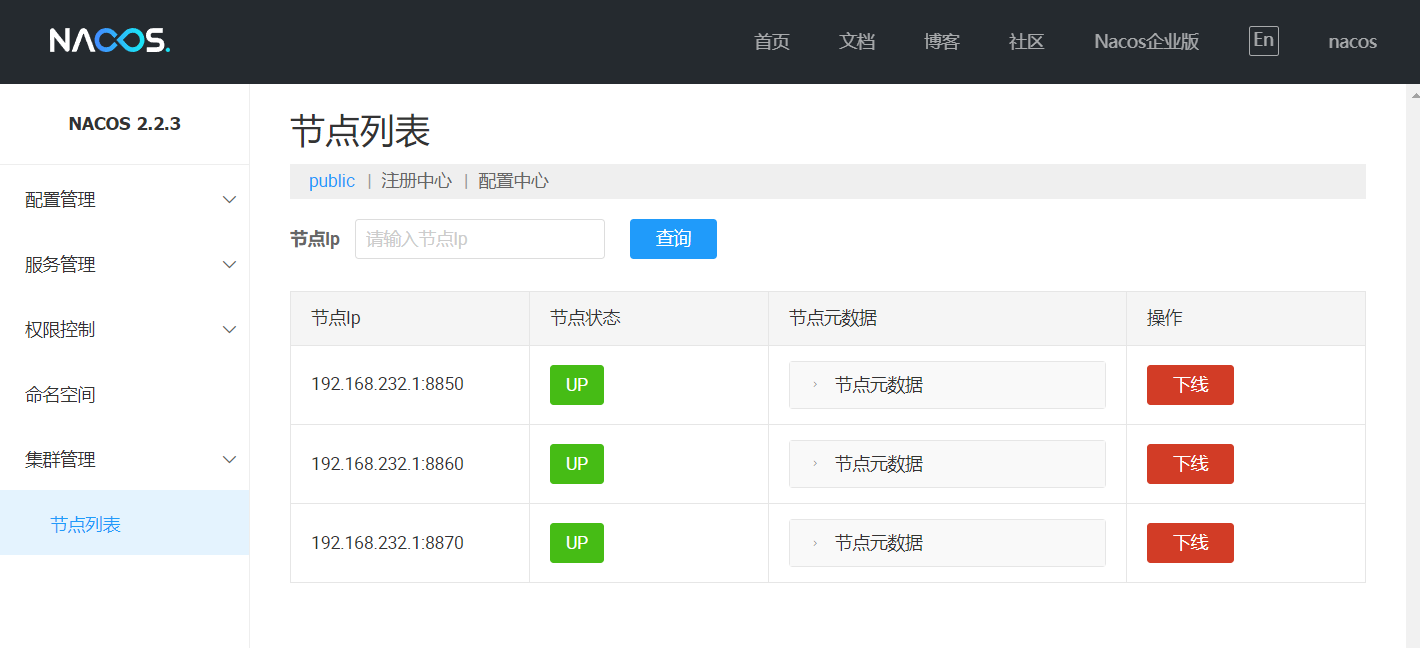The image size is (1420, 648).
Task: Open 命名空间 in the sidebar
Action: pos(60,395)
